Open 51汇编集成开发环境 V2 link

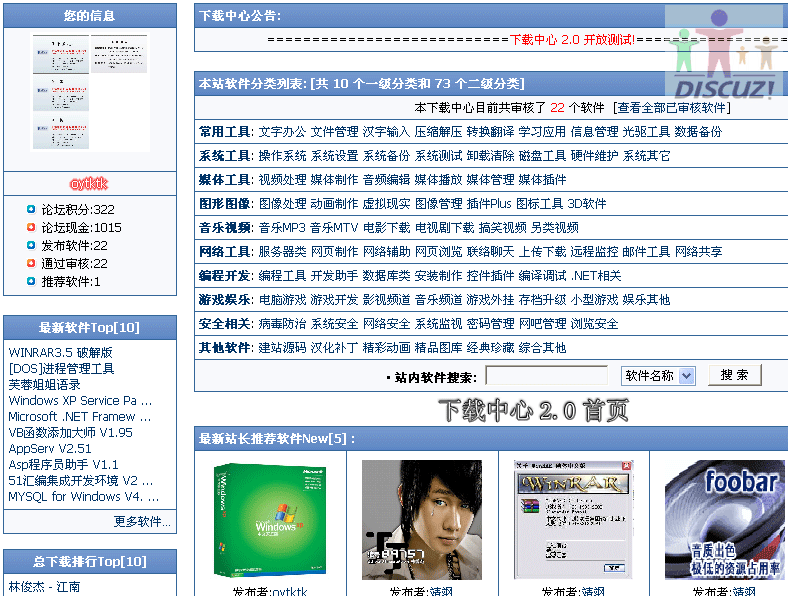(x=80, y=481)
